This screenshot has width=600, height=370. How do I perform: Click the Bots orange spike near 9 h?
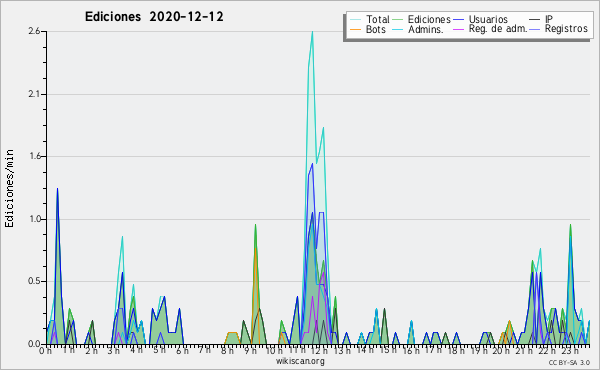point(255,249)
